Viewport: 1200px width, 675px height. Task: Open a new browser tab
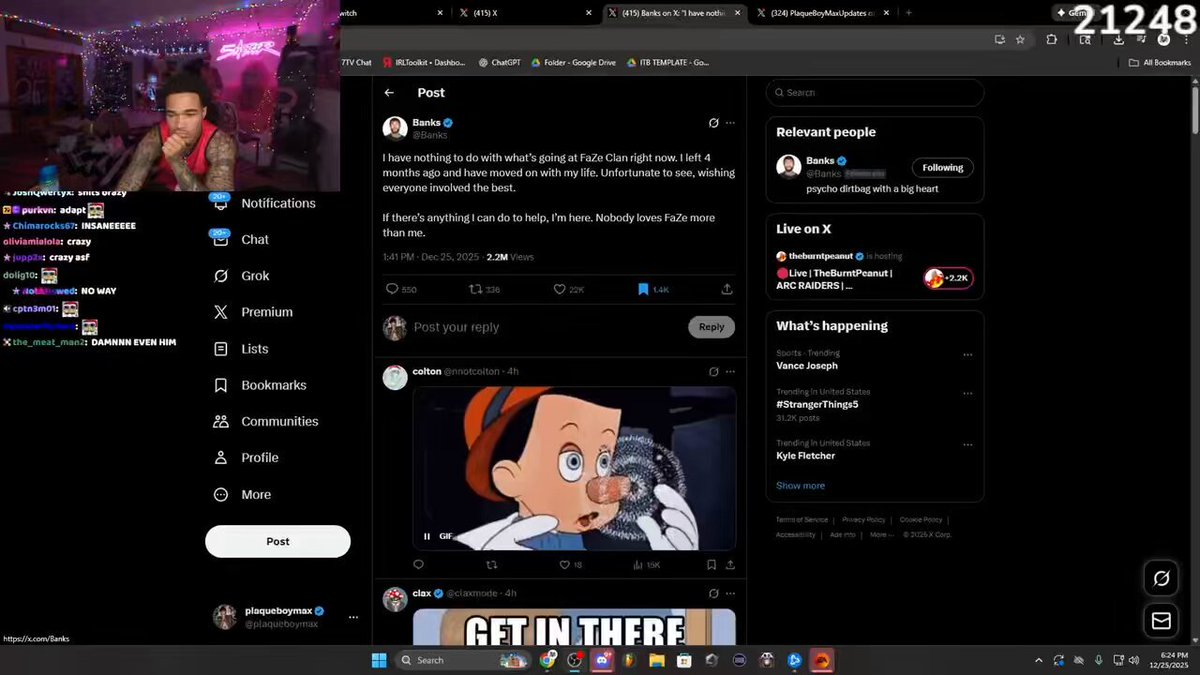click(x=908, y=13)
